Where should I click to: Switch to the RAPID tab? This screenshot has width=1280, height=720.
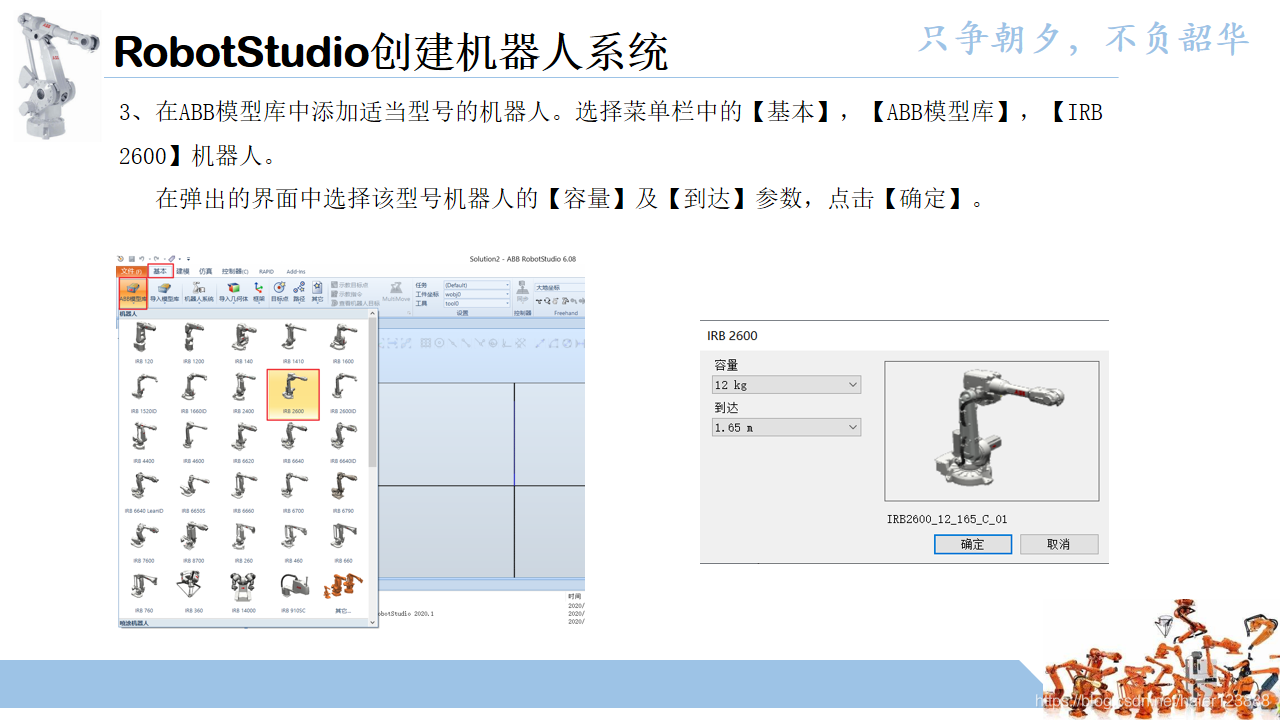click(x=266, y=271)
